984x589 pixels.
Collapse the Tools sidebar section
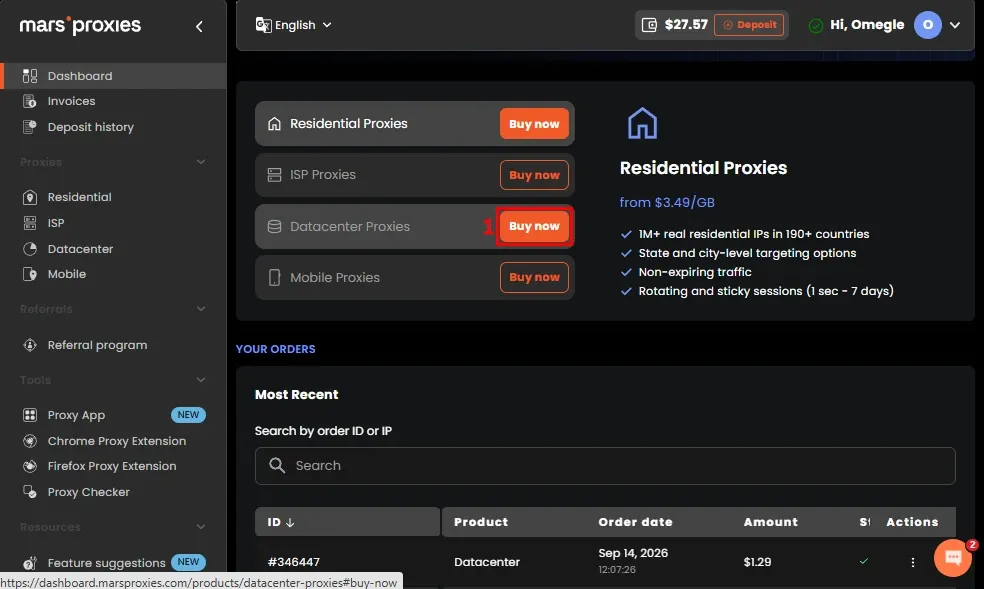coord(201,380)
